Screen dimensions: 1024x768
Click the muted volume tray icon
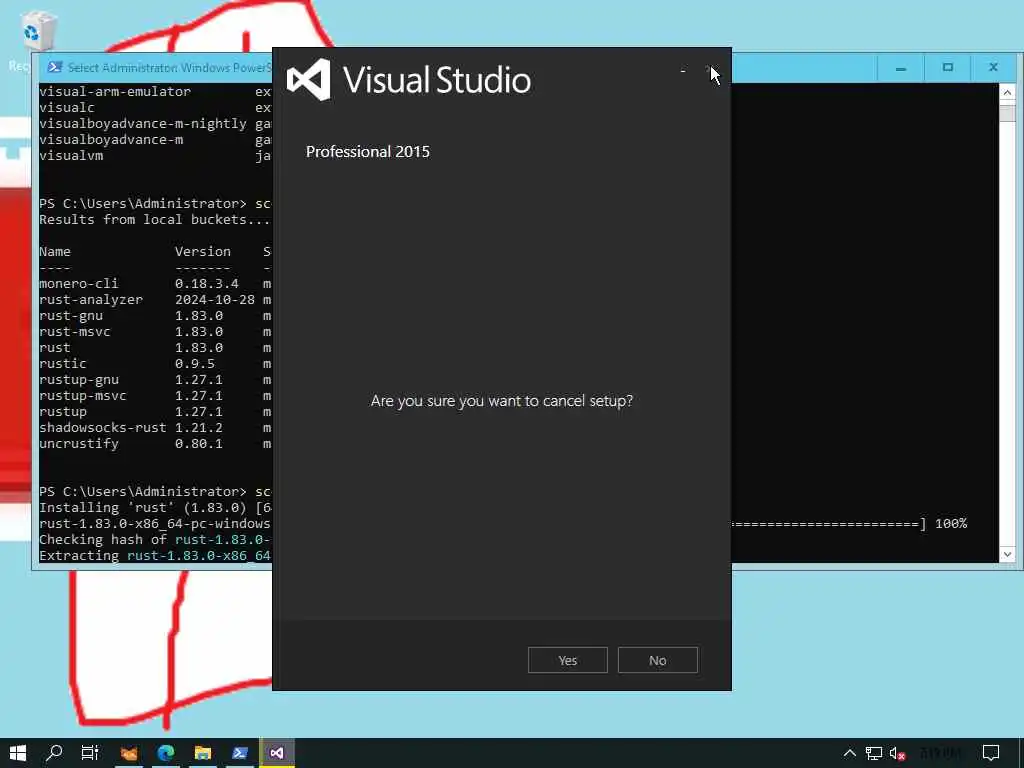(x=897, y=754)
